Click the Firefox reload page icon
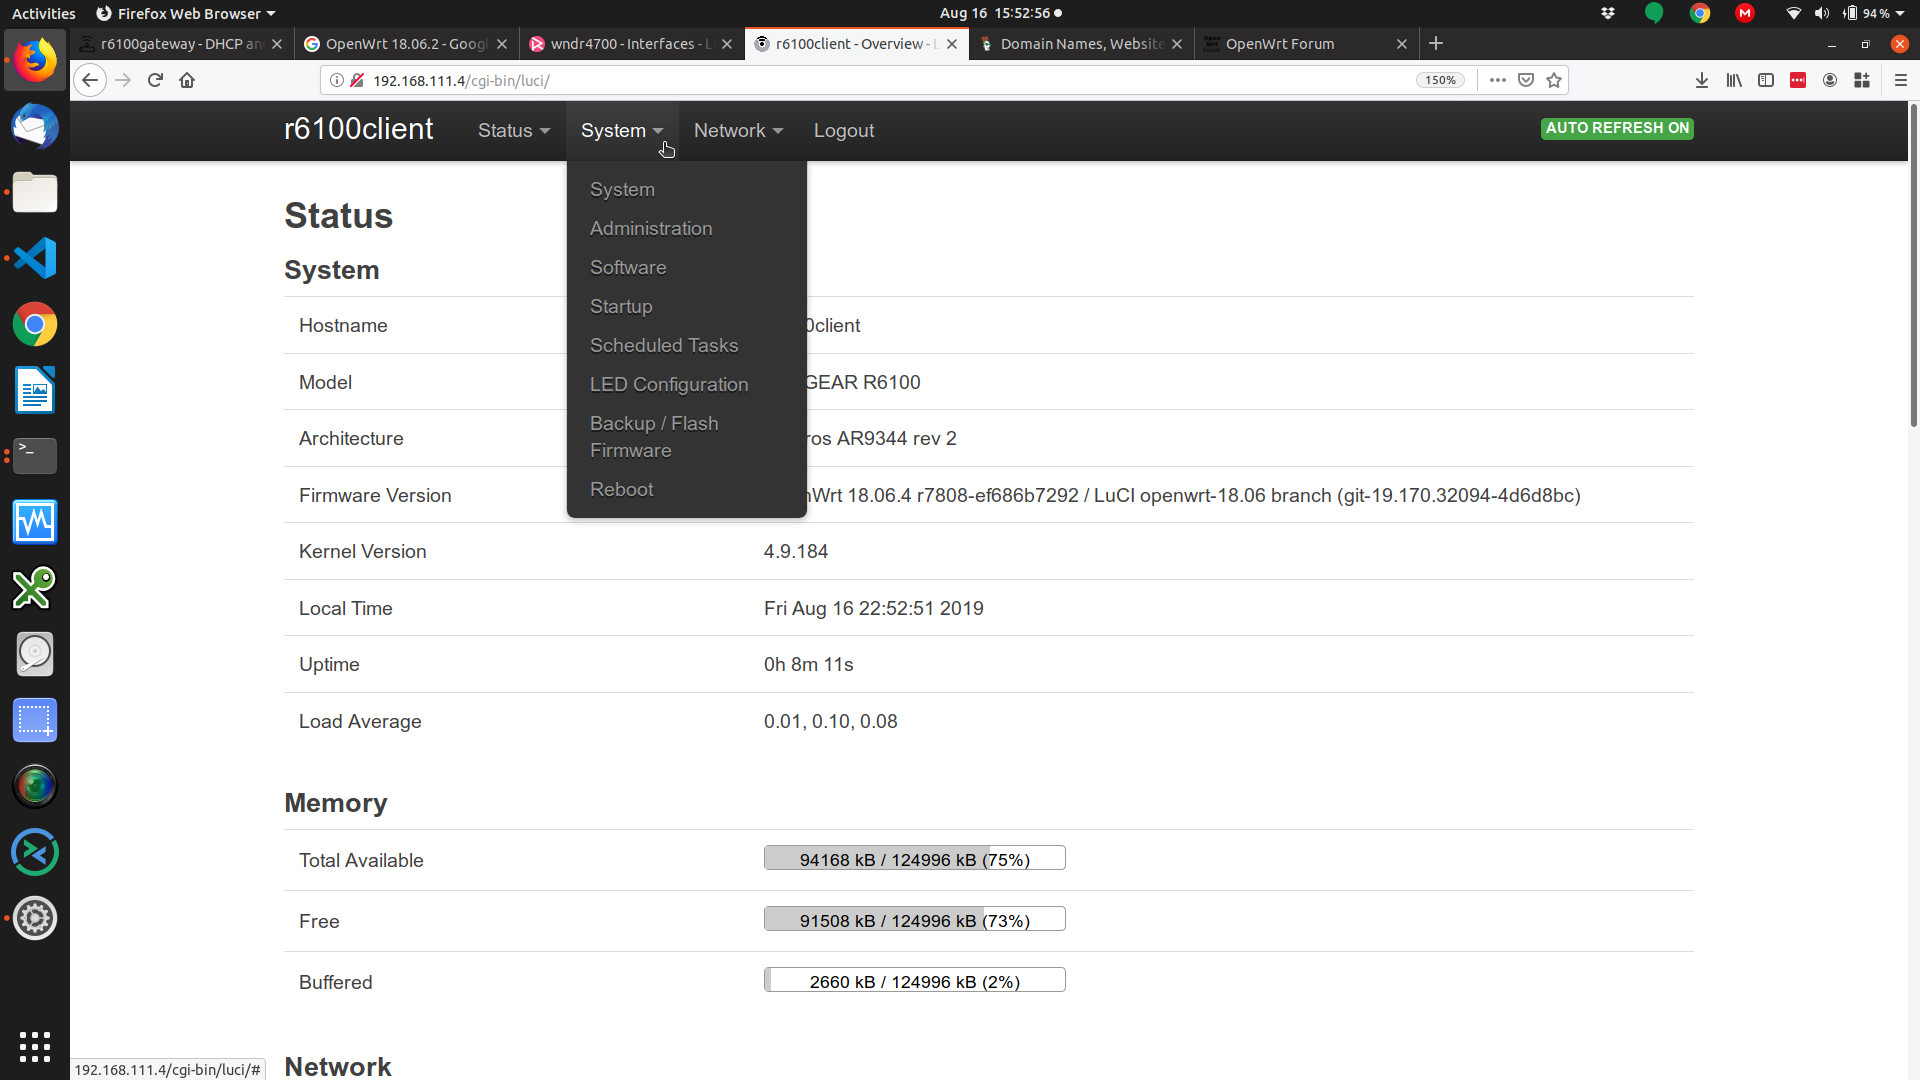This screenshot has height=1080, width=1920. click(155, 80)
